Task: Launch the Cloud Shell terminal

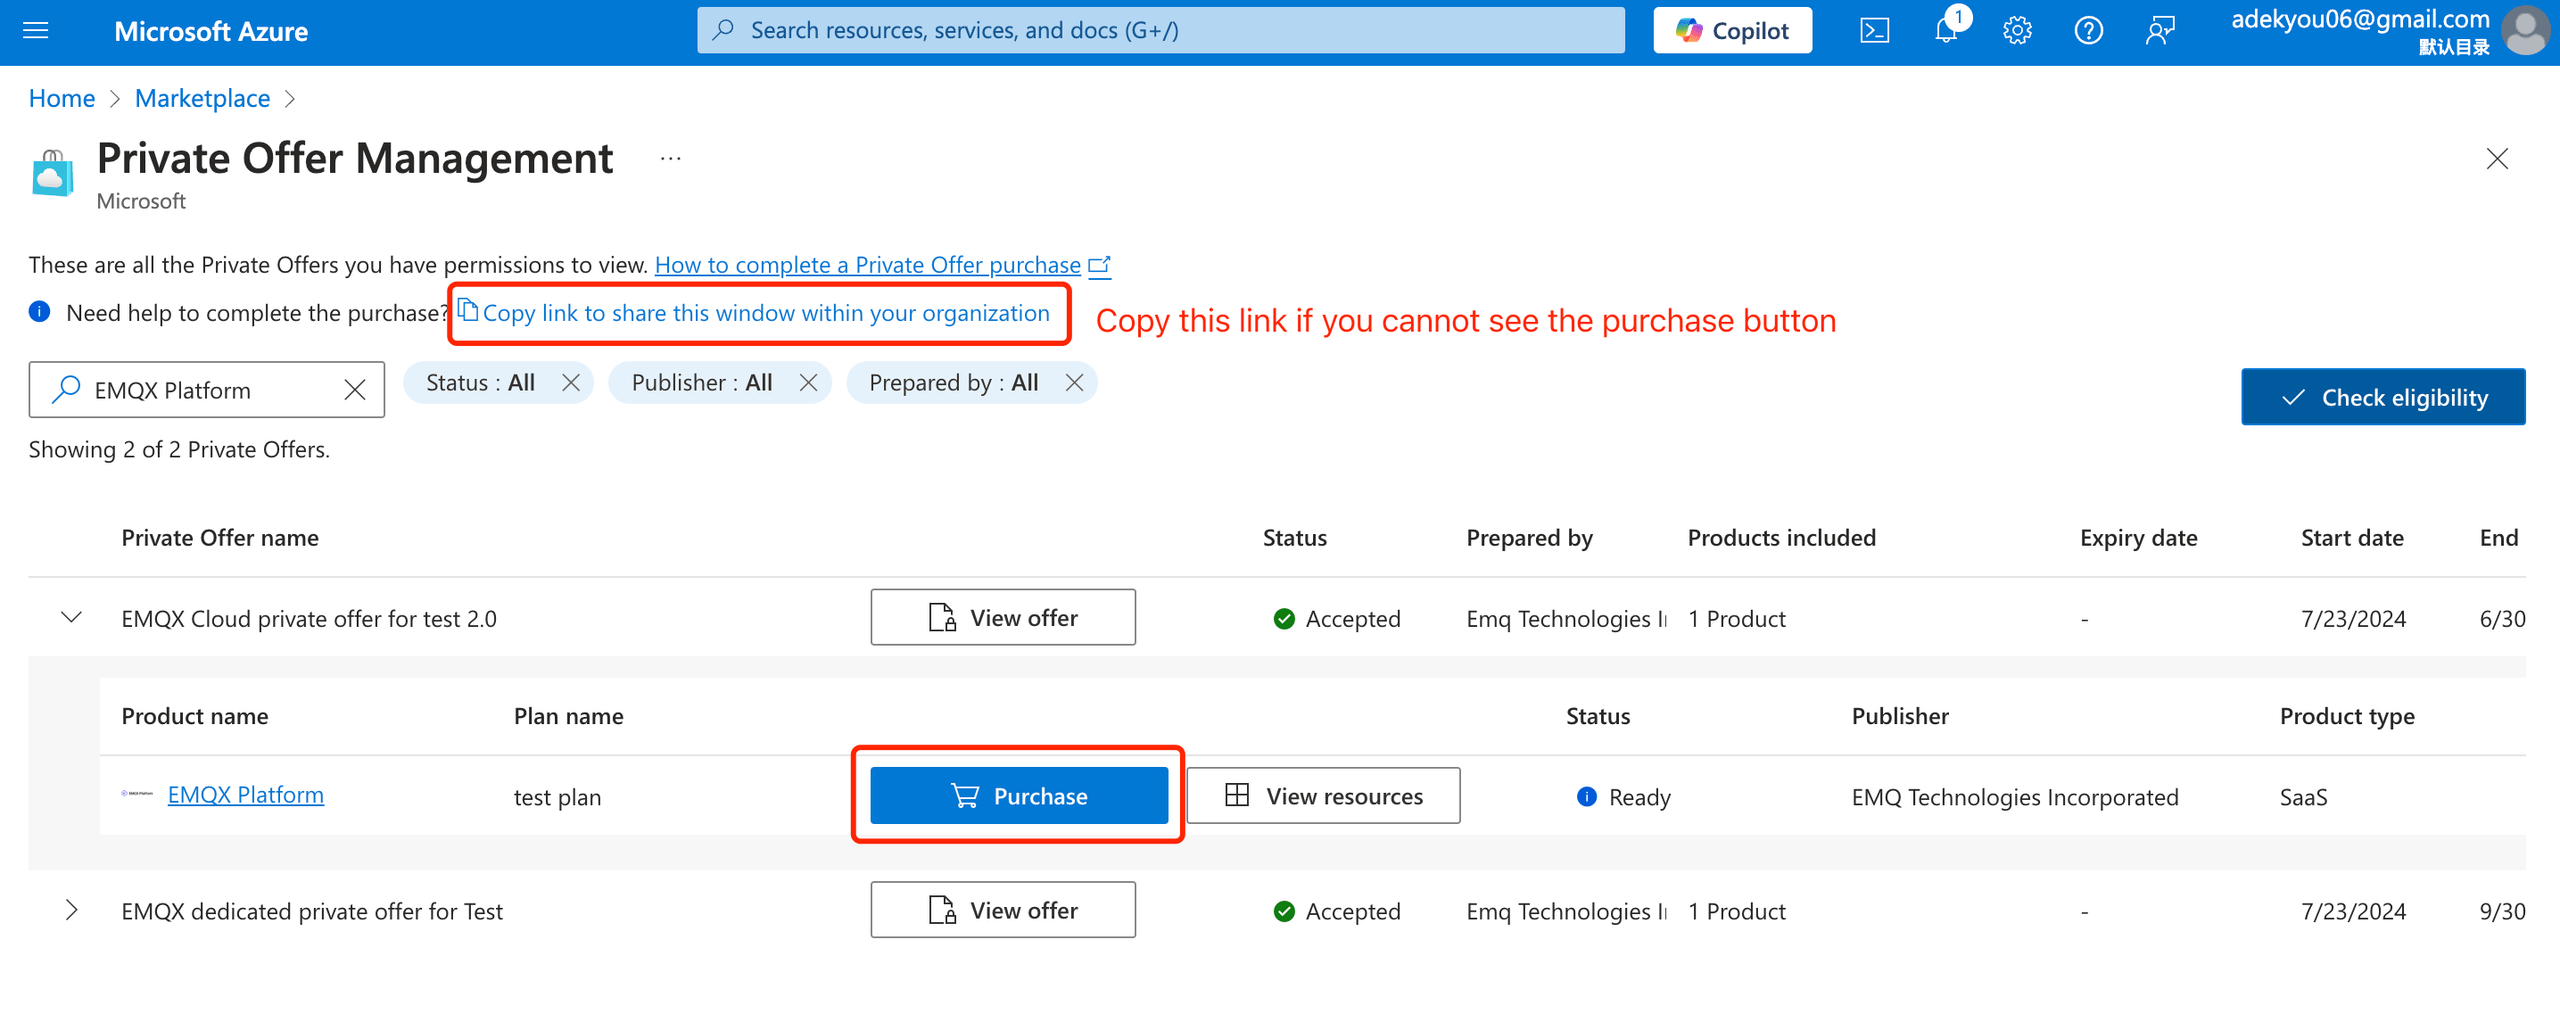Action: coord(1875,30)
